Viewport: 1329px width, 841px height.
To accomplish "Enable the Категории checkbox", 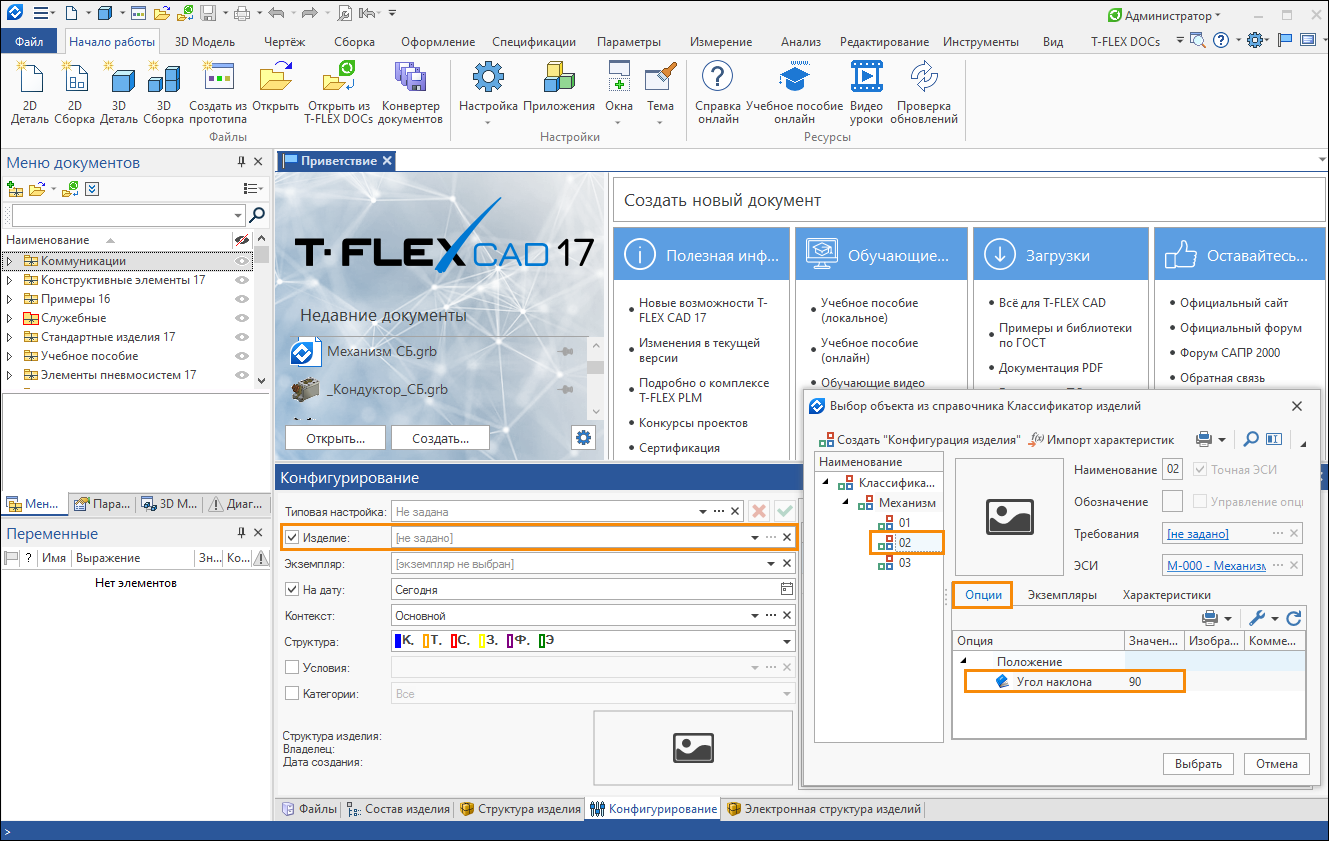I will click(x=292, y=693).
